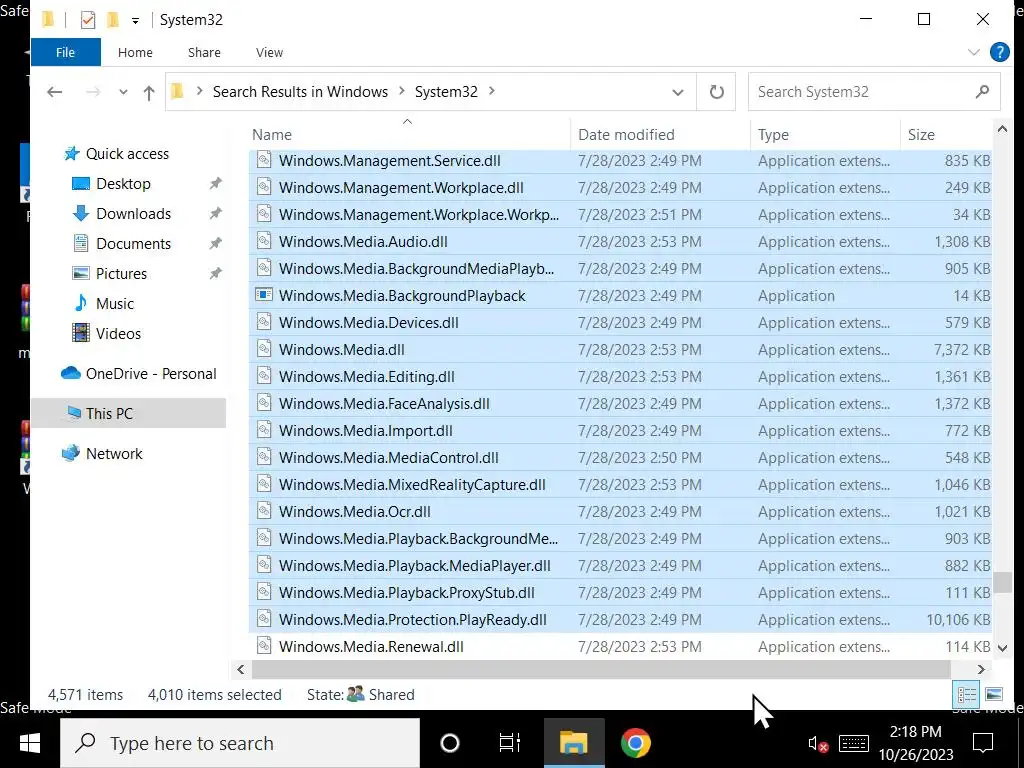Sort by the Type column header
Image resolution: width=1024 pixels, height=768 pixels.
825,135
